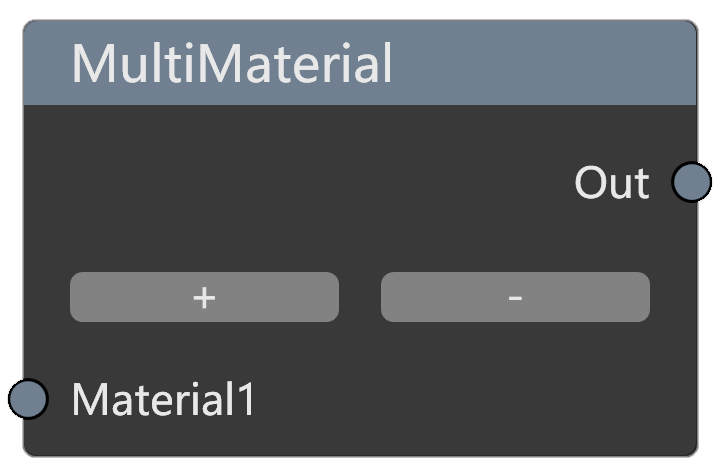Click the round port next to Out
This screenshot has width=718, height=475.
(691, 182)
